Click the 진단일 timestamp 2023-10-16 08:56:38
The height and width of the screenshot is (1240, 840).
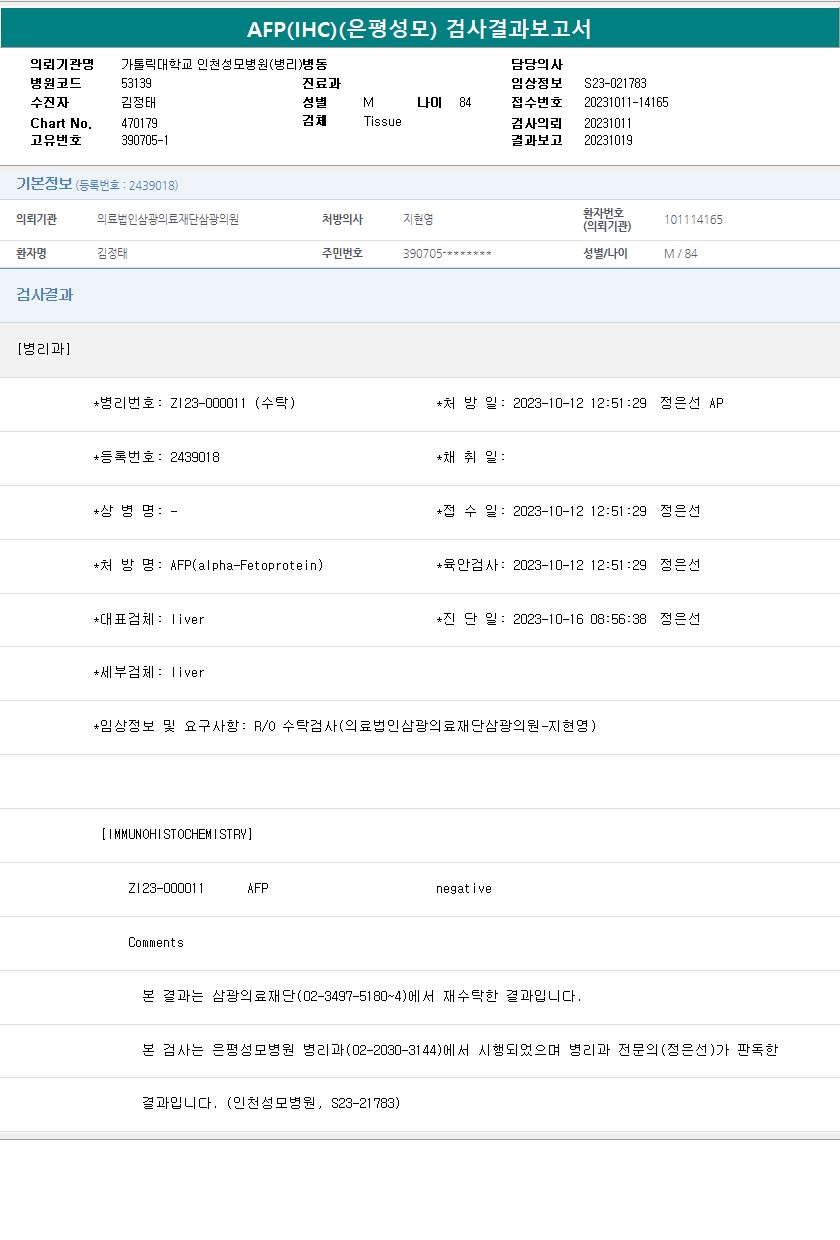point(579,619)
